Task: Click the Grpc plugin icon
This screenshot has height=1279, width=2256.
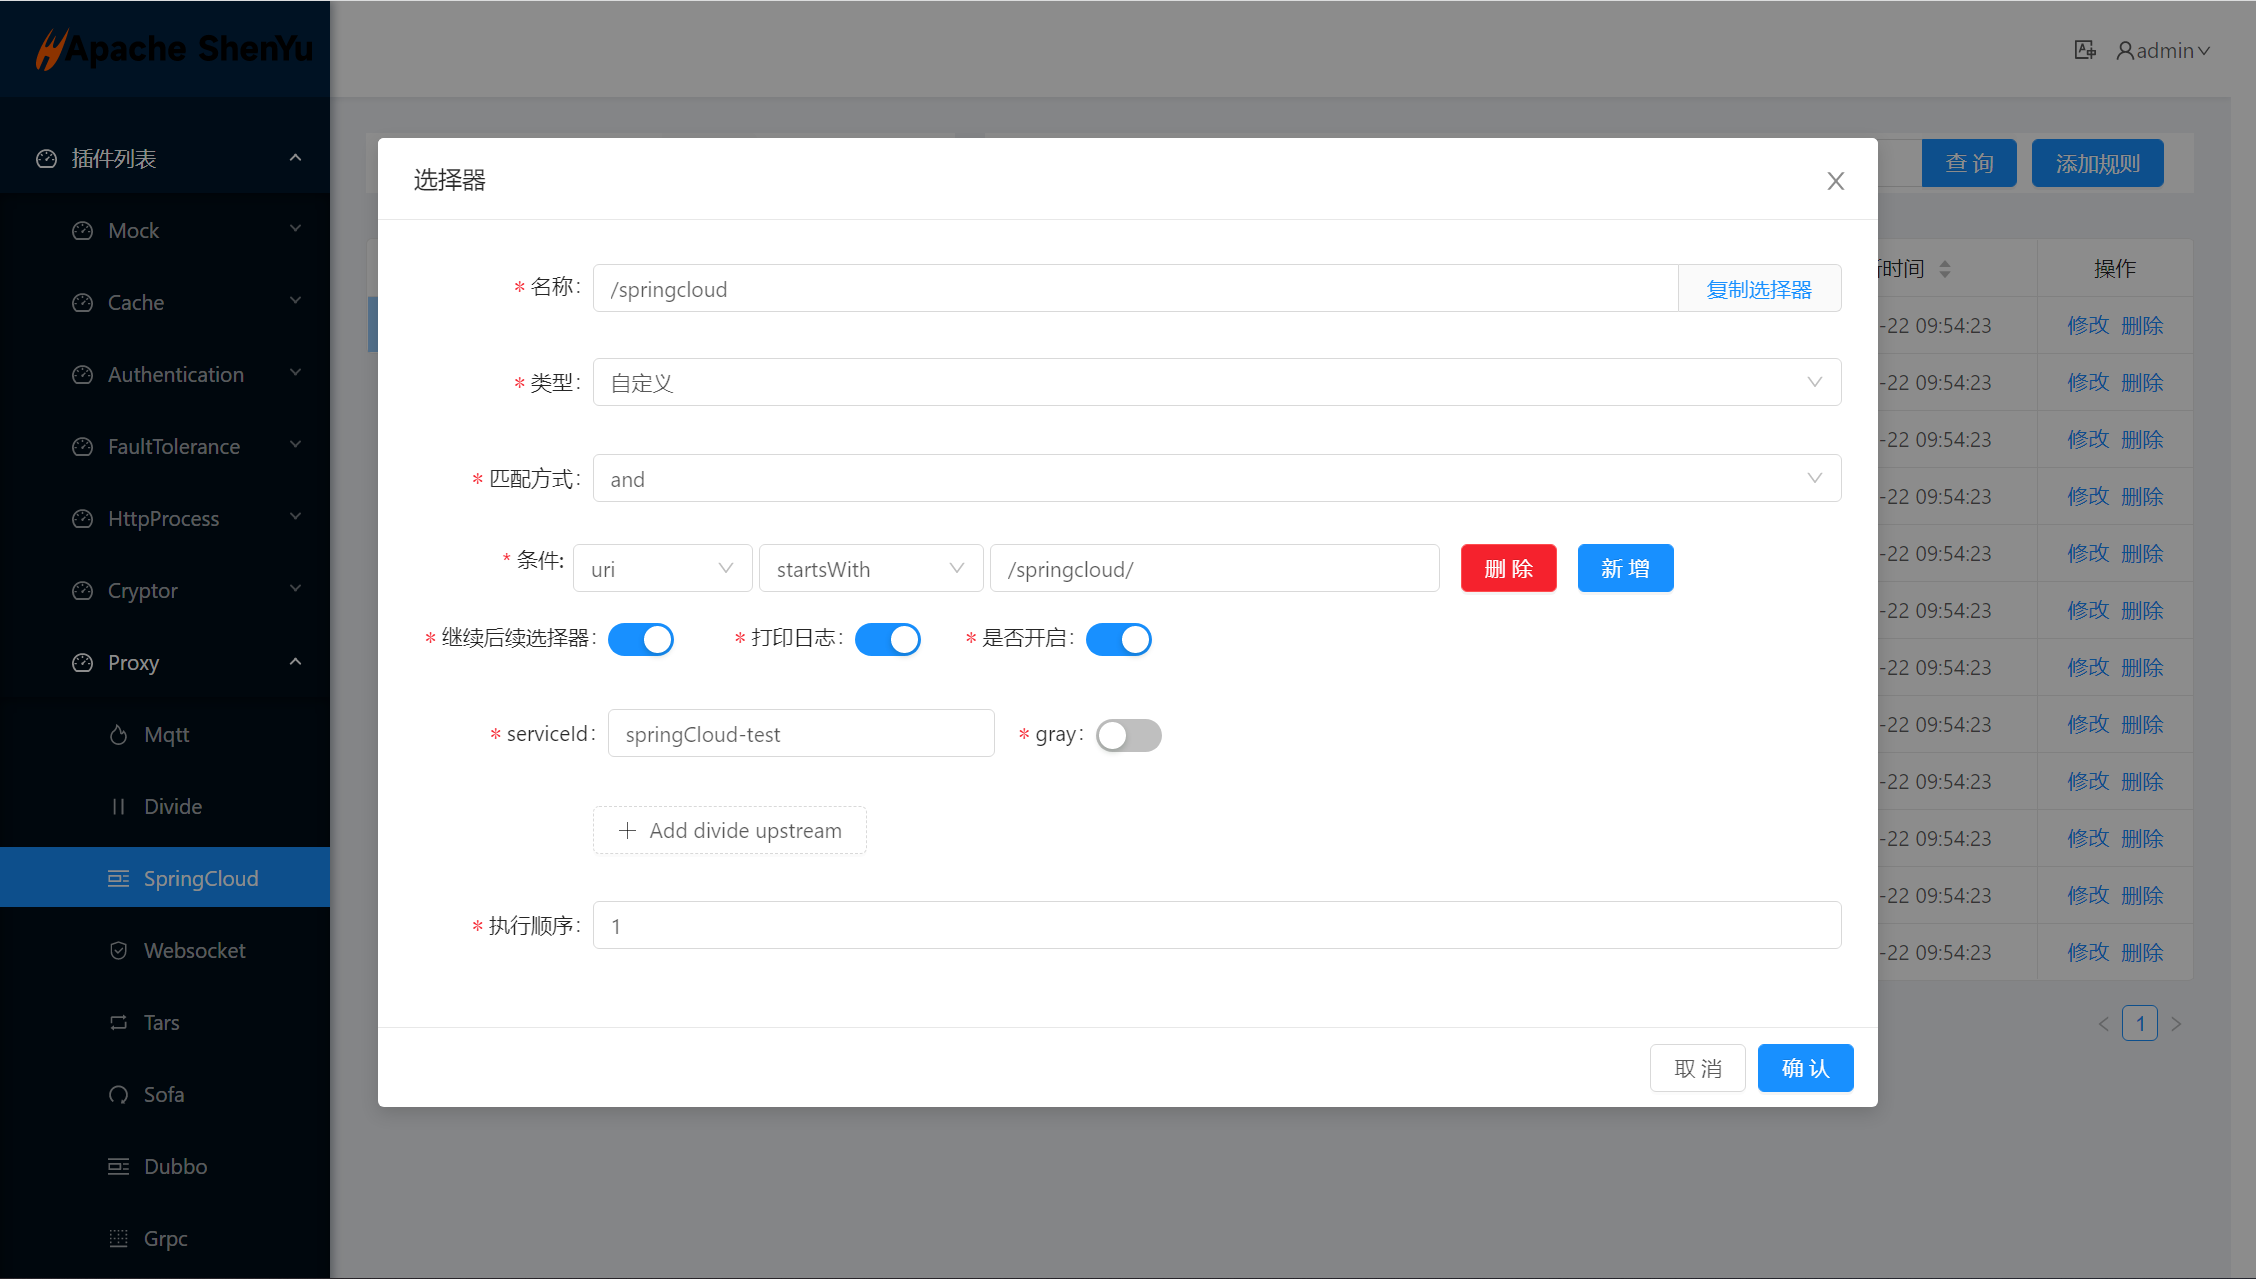Action: (118, 1239)
